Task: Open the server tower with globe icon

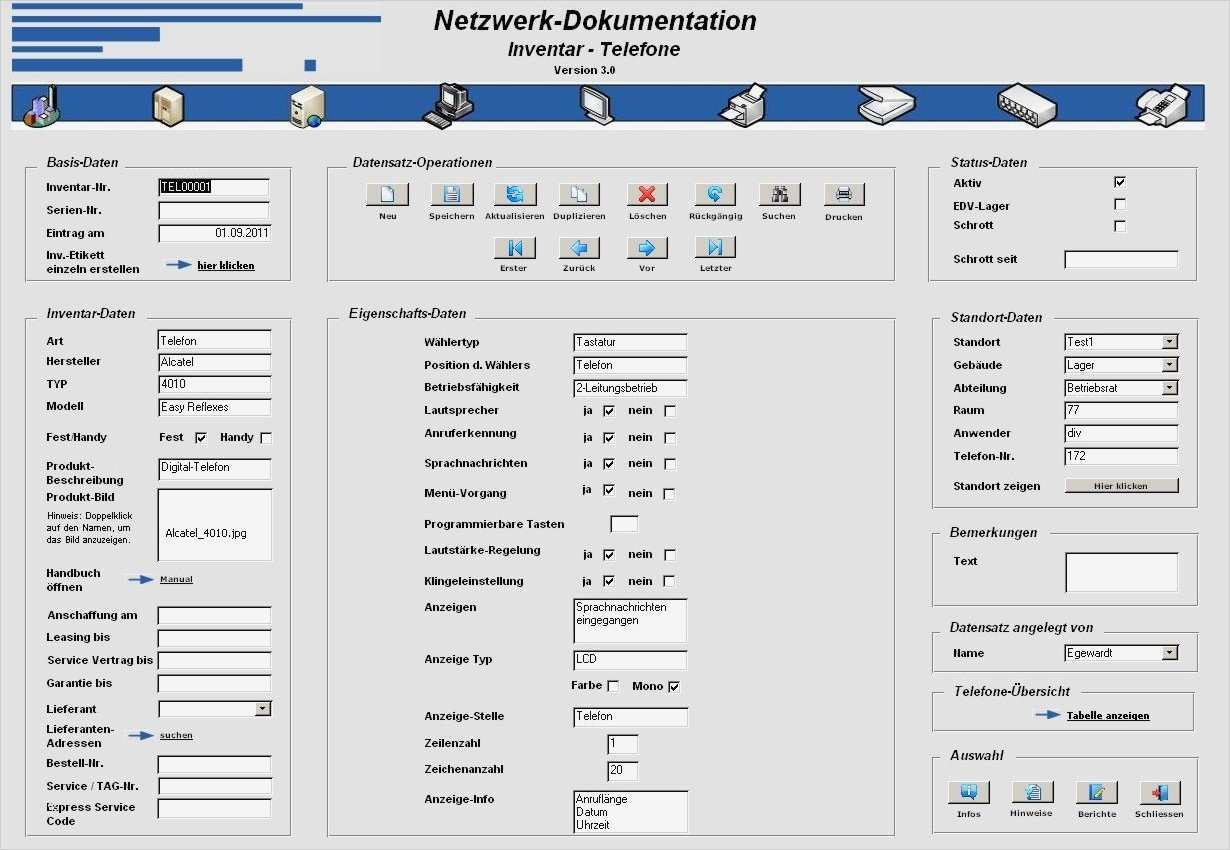Action: (306, 107)
